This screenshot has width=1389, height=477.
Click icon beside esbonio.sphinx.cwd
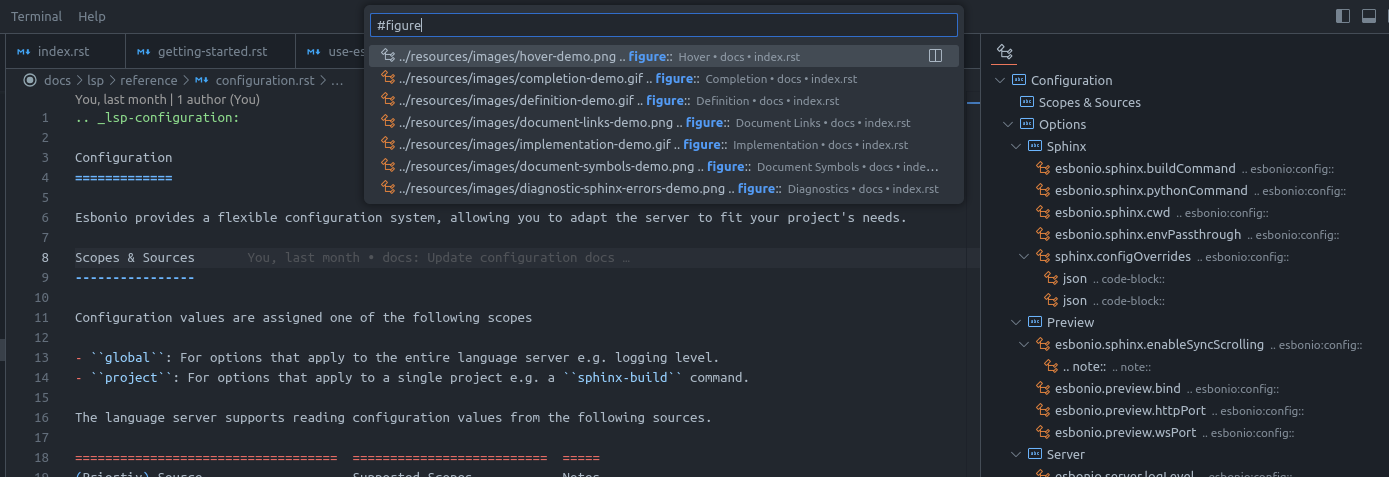click(x=1044, y=212)
